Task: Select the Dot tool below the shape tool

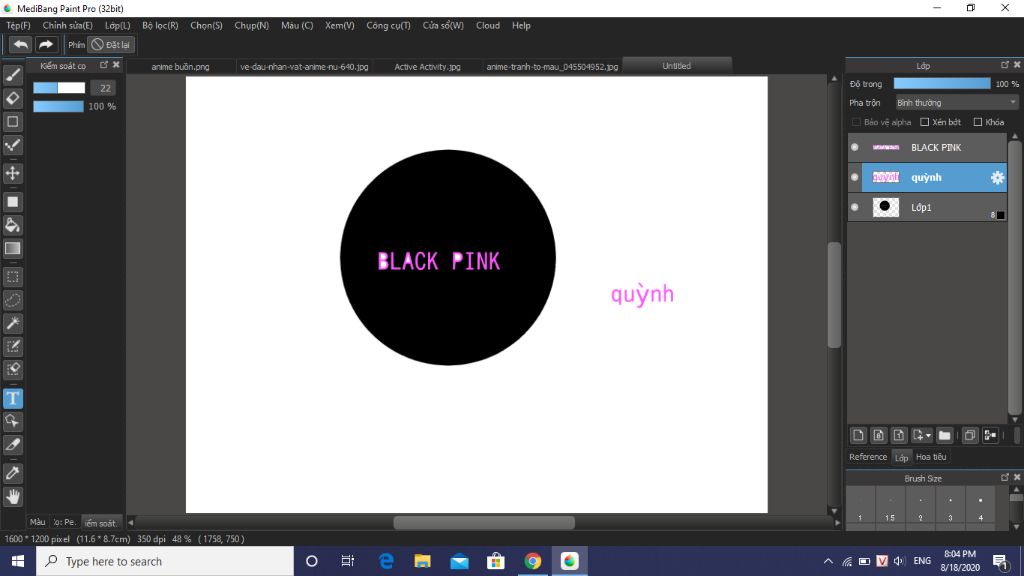Action: pyautogui.click(x=12, y=145)
